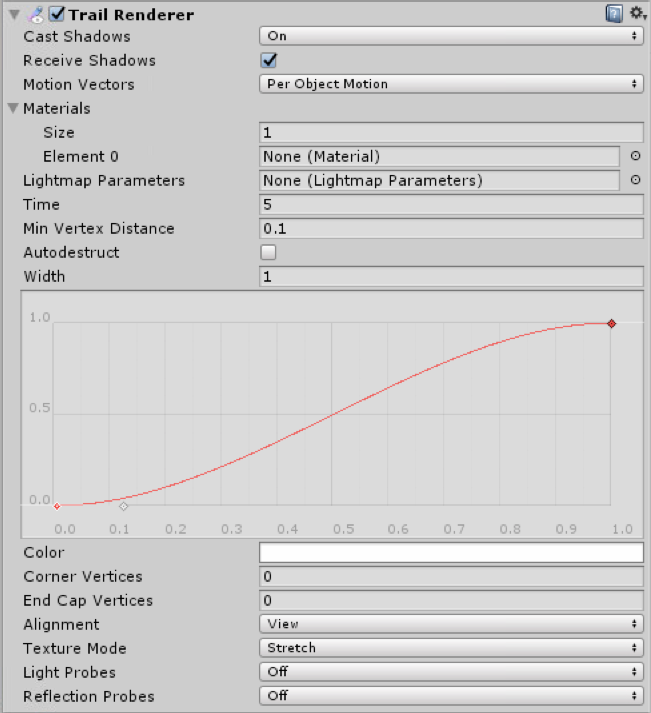Image resolution: width=651 pixels, height=713 pixels.
Task: Open the component settings gear menu
Action: click(637, 13)
